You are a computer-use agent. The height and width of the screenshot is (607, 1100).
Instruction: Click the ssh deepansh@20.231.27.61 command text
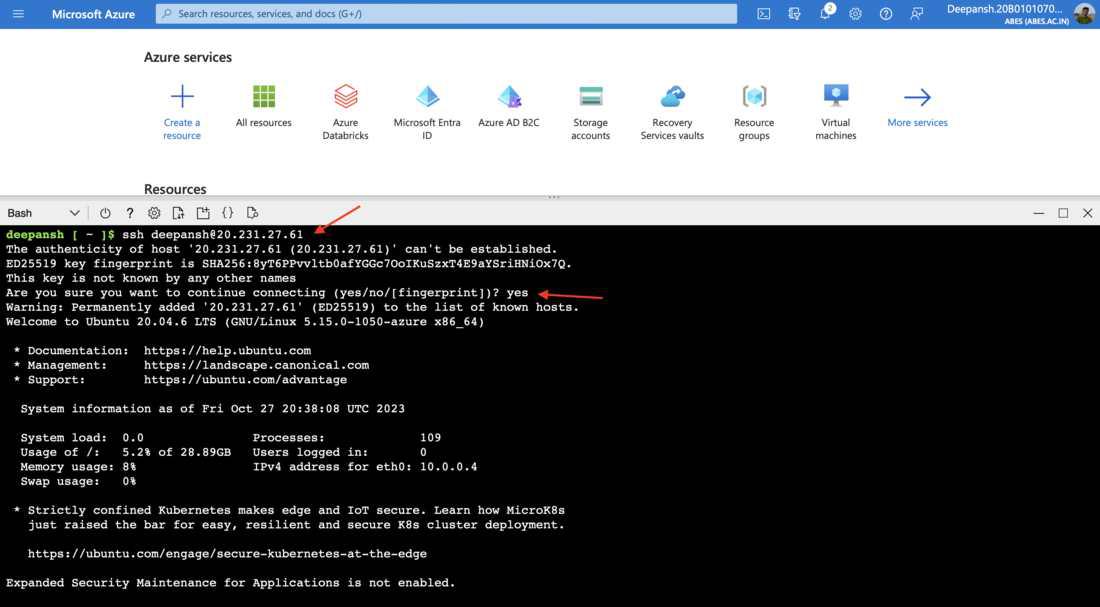213,234
